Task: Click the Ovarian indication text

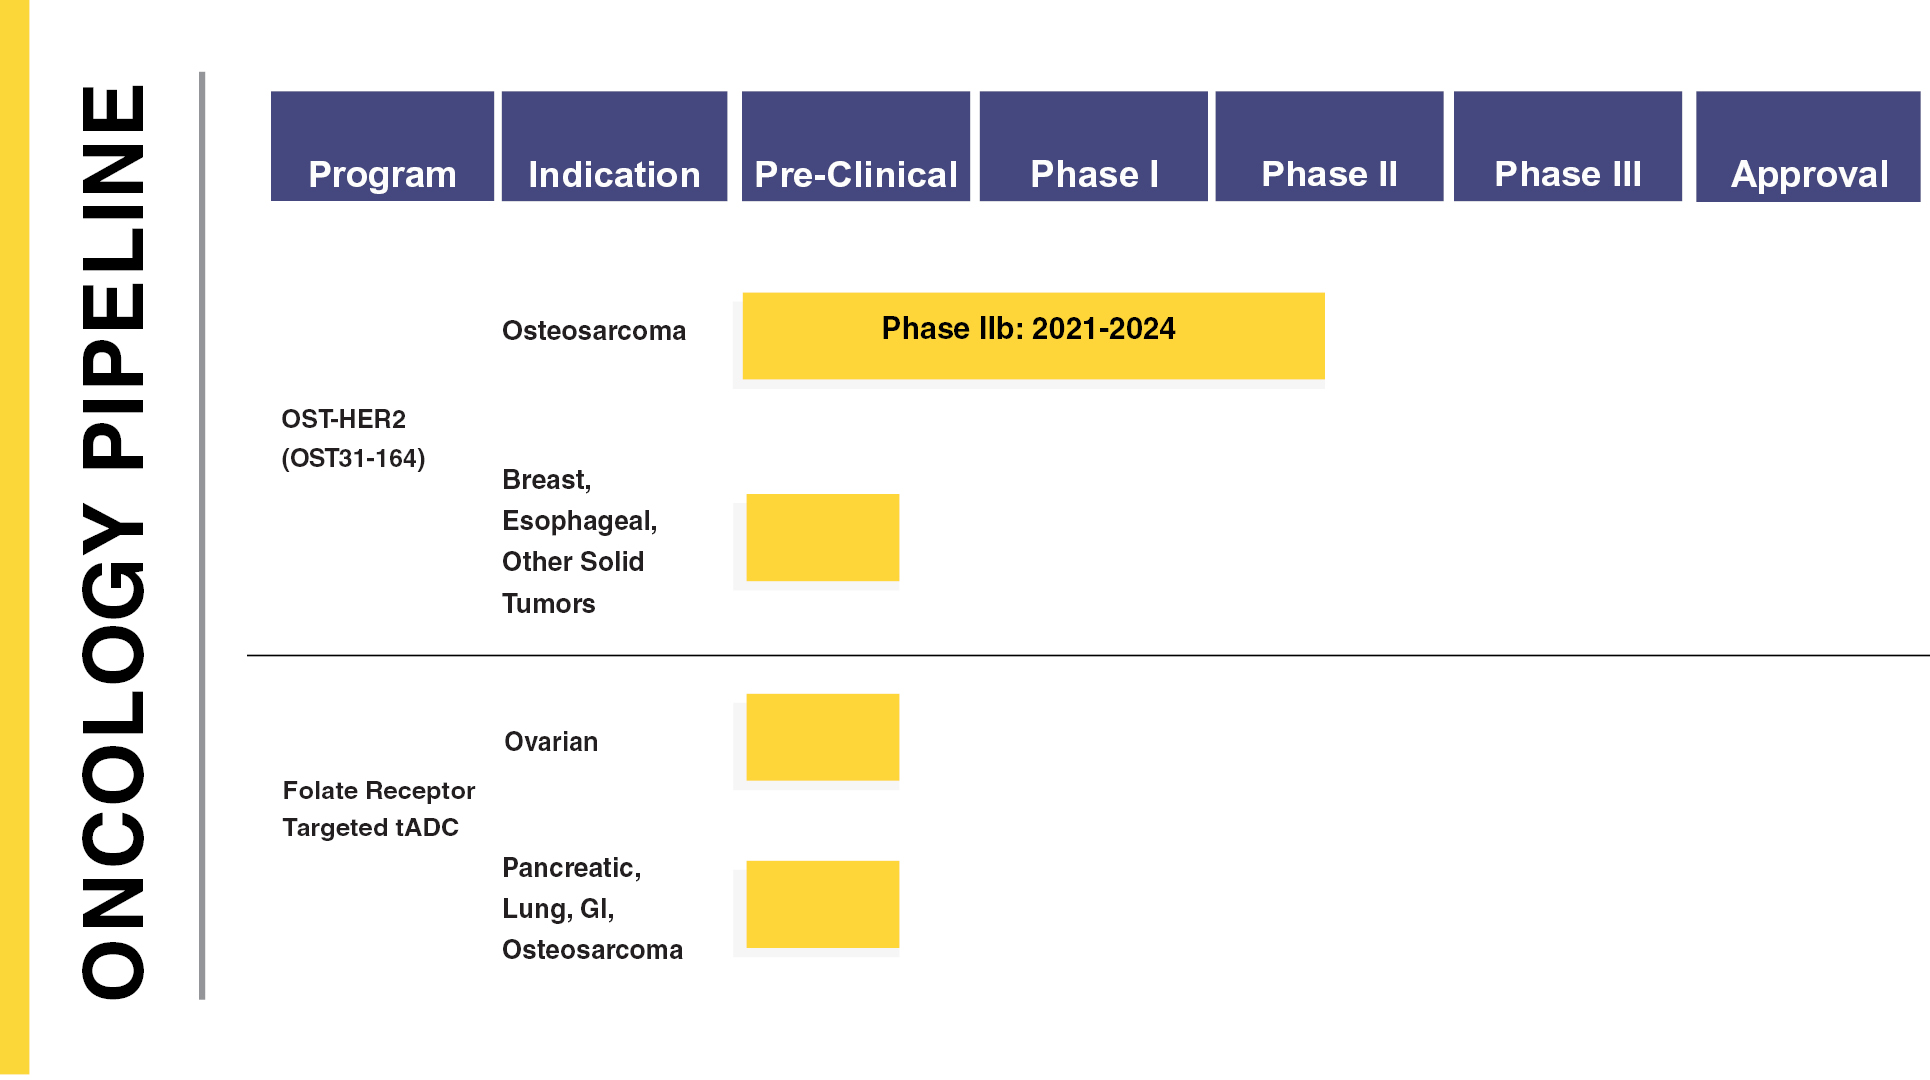Action: tap(551, 742)
